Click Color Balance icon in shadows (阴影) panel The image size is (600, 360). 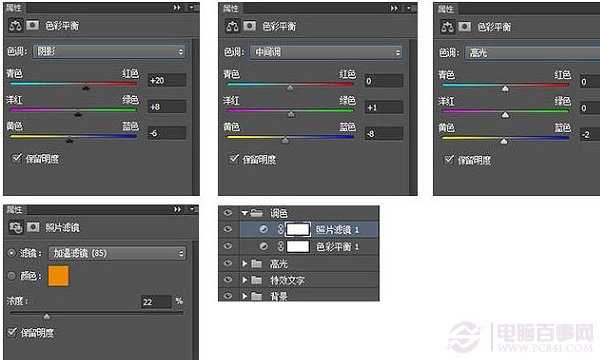click(16, 26)
